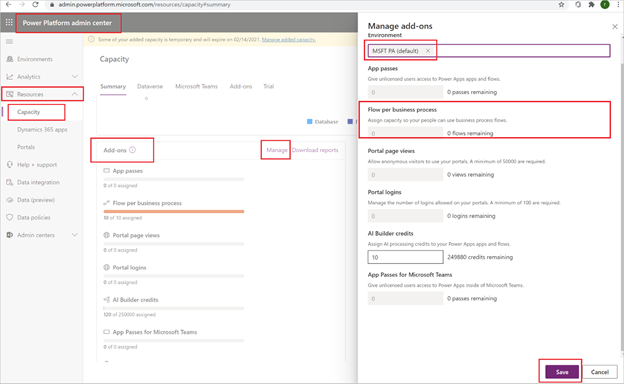Click the Resources sidebar icon
624x384 pixels.
[10, 94]
